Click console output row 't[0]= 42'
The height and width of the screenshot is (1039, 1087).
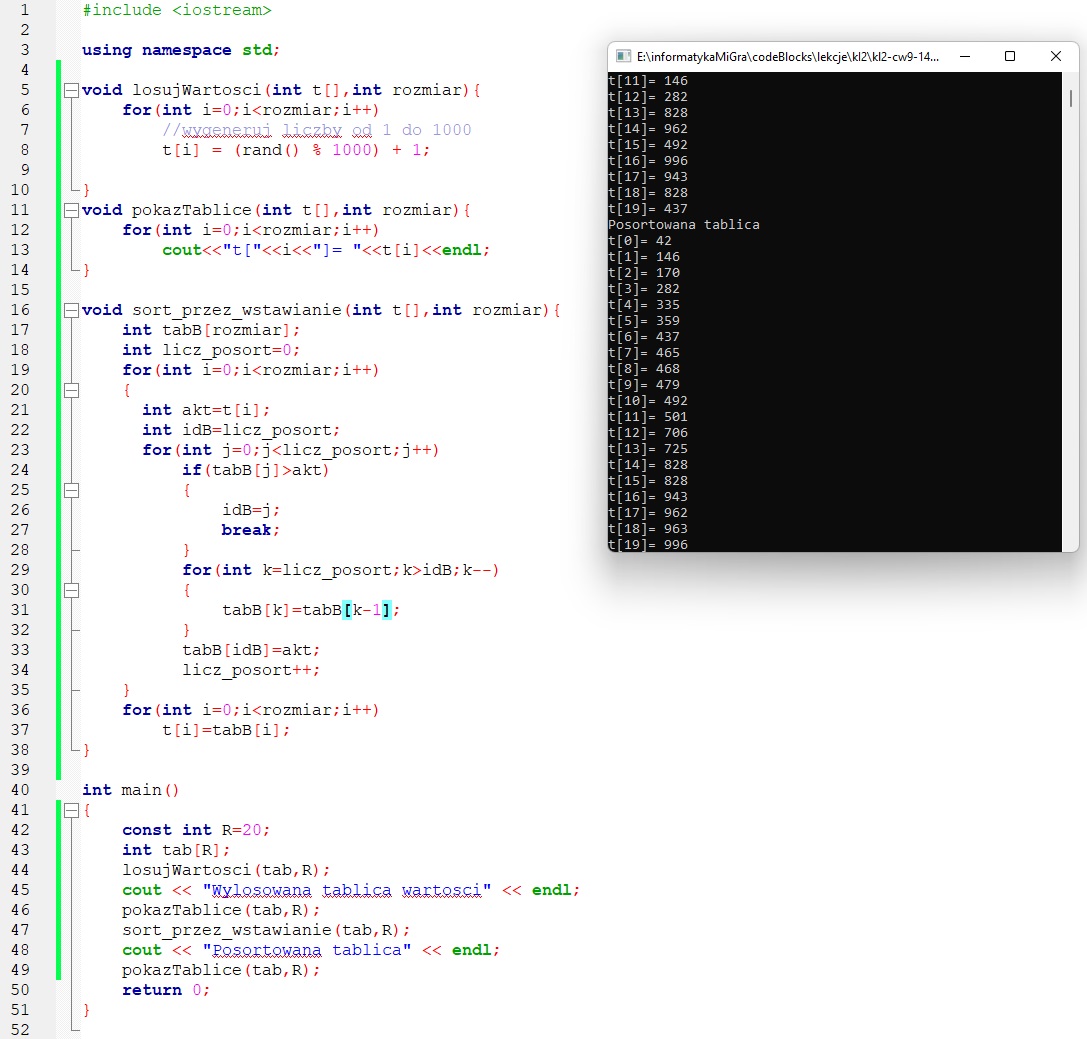click(x=640, y=241)
